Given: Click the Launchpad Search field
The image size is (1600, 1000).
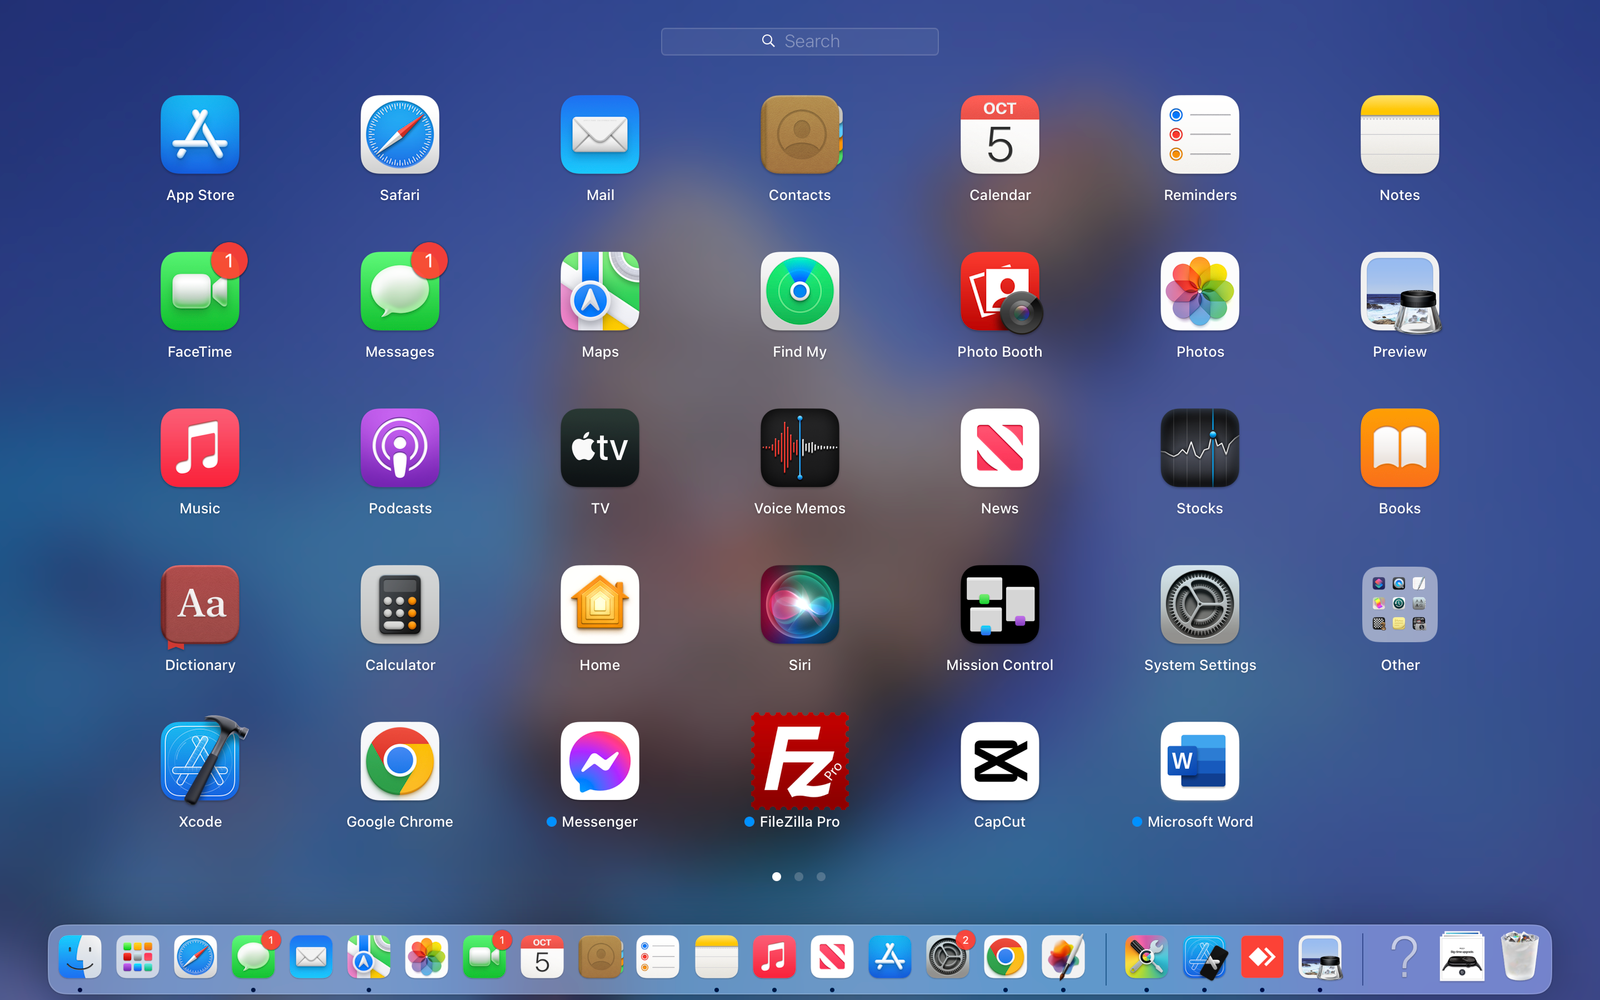Looking at the screenshot, I should coord(800,41).
